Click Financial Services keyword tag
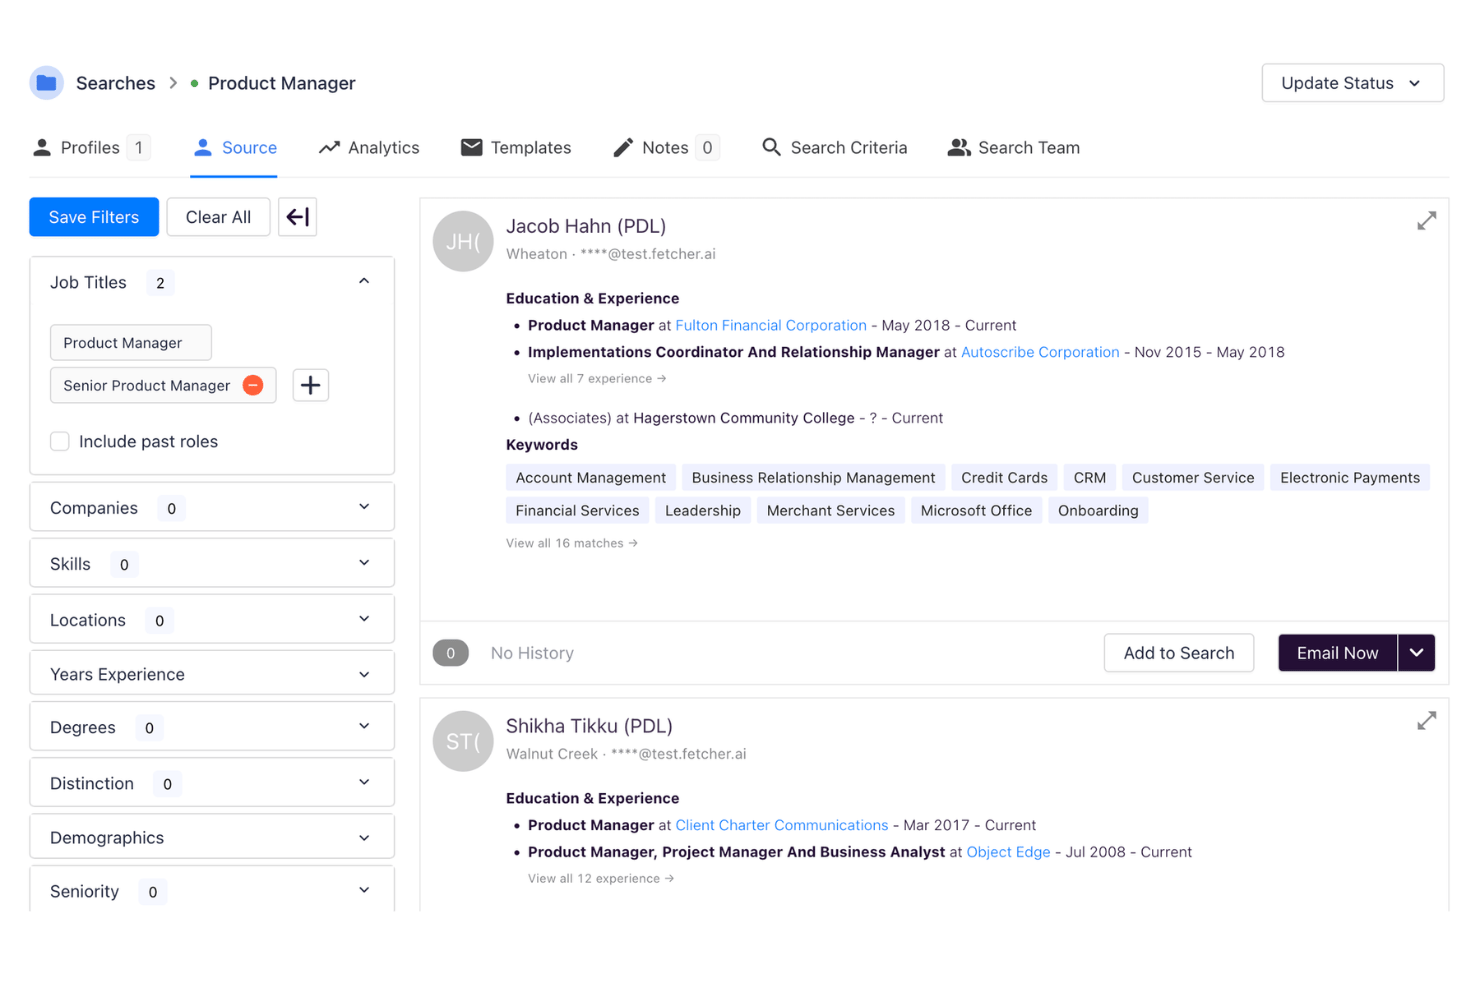This screenshot has height=987, width=1480. tap(578, 511)
